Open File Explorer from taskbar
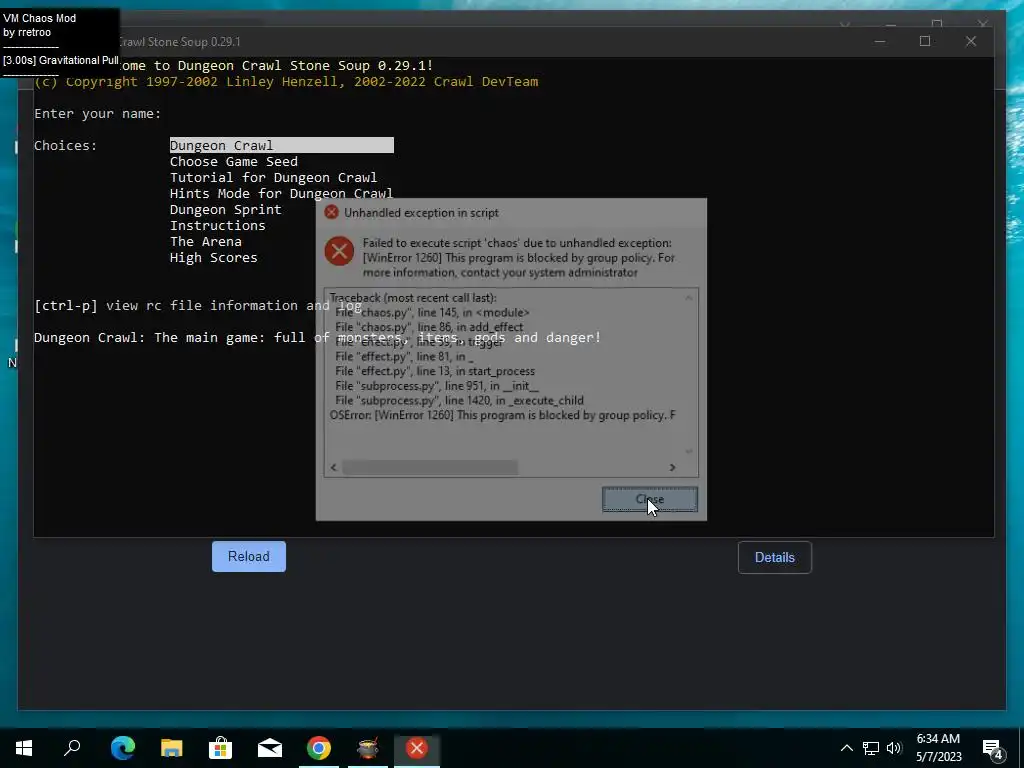The height and width of the screenshot is (768, 1024). [172, 748]
